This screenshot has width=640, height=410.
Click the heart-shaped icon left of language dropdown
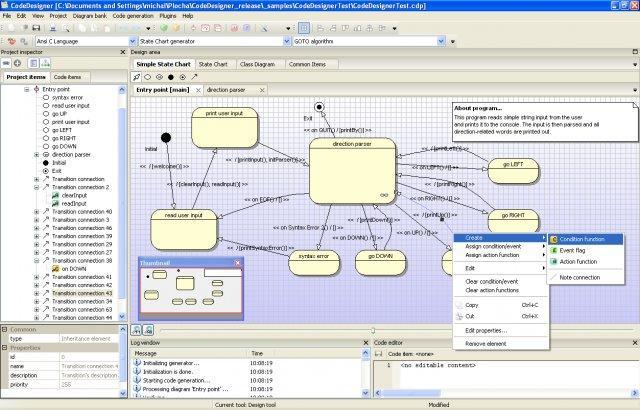click(11, 41)
